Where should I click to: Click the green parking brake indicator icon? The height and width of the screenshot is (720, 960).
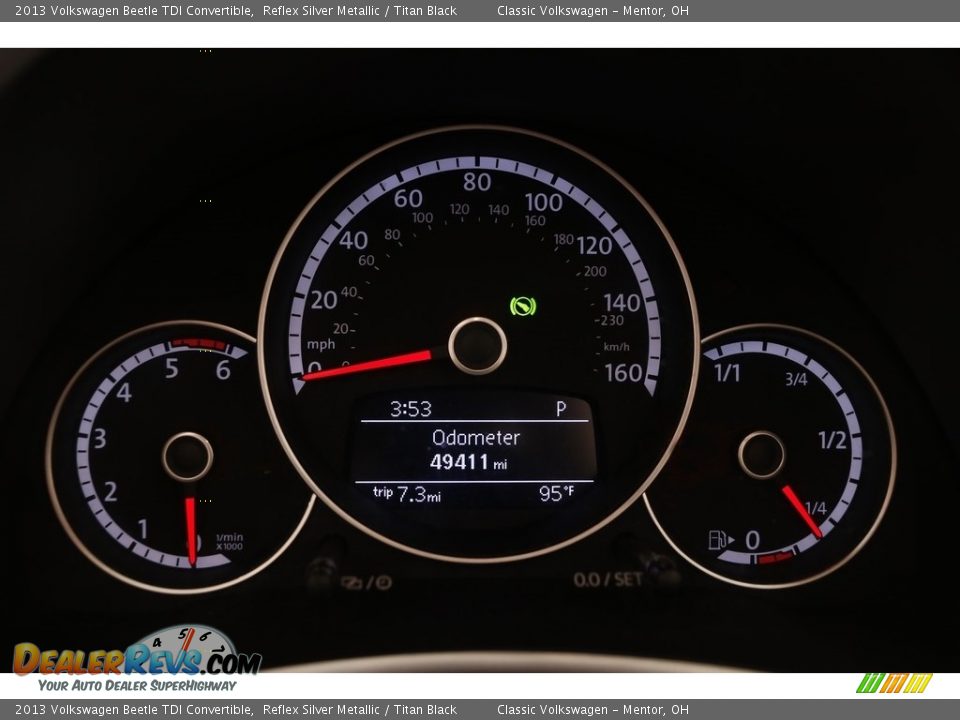coord(522,306)
